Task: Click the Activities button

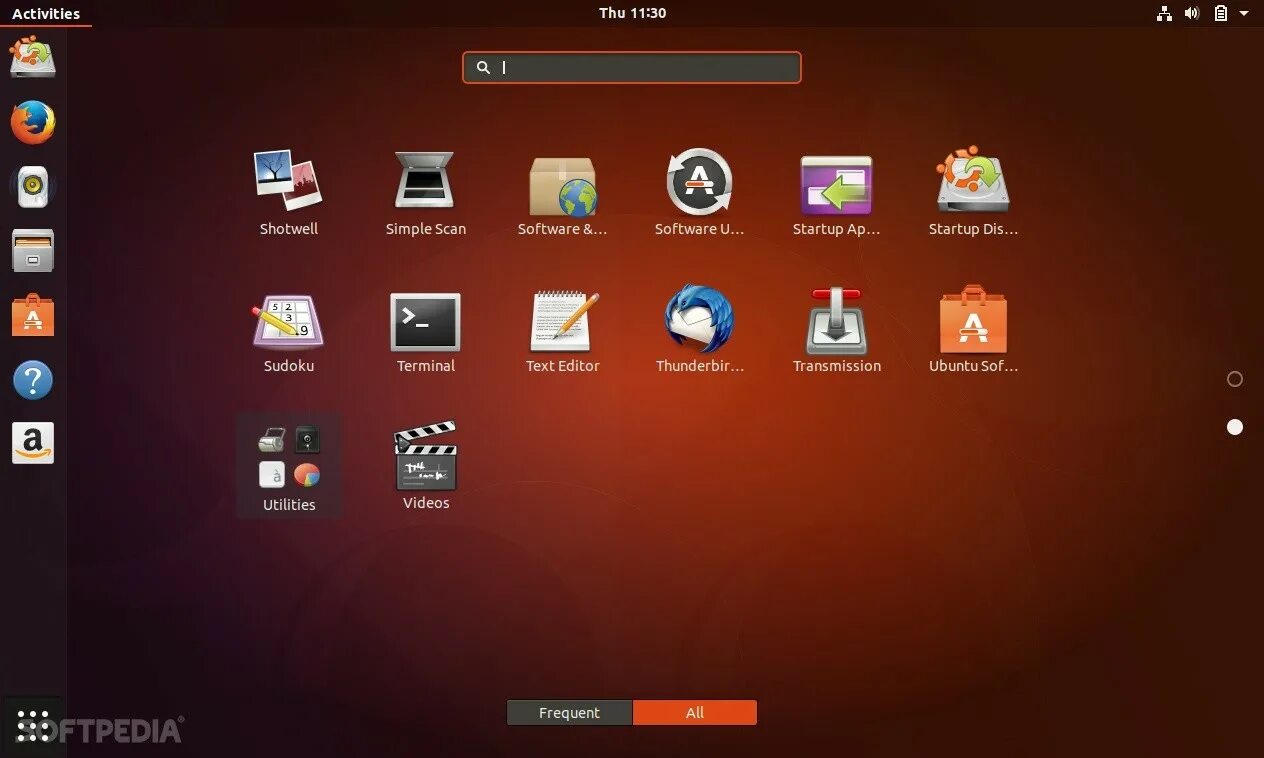Action: [46, 13]
